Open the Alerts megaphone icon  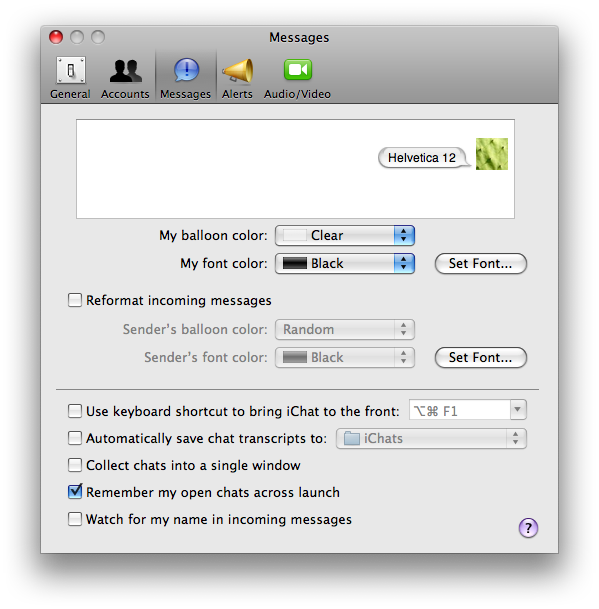(237, 70)
